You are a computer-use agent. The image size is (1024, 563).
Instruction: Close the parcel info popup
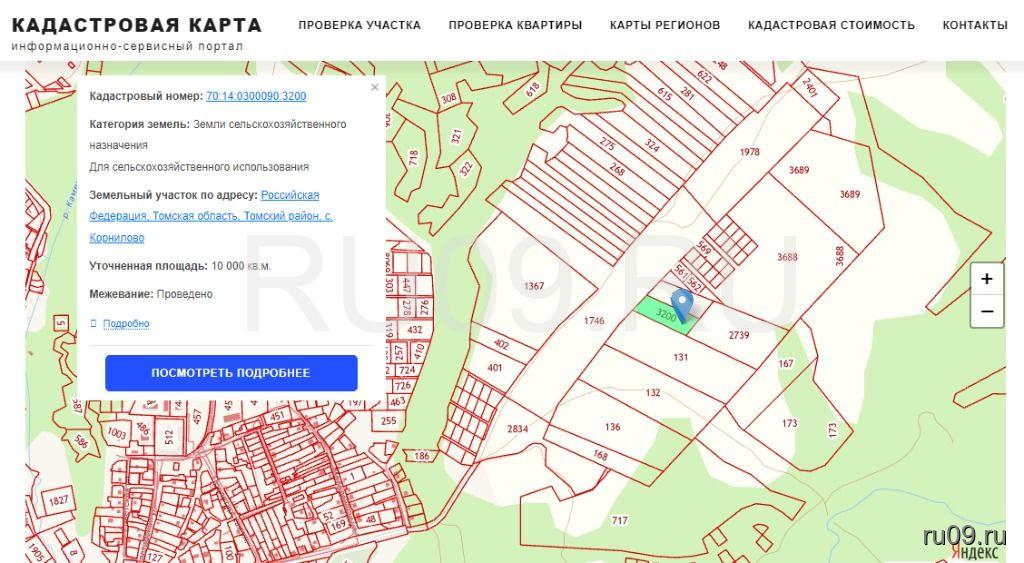tap(375, 87)
